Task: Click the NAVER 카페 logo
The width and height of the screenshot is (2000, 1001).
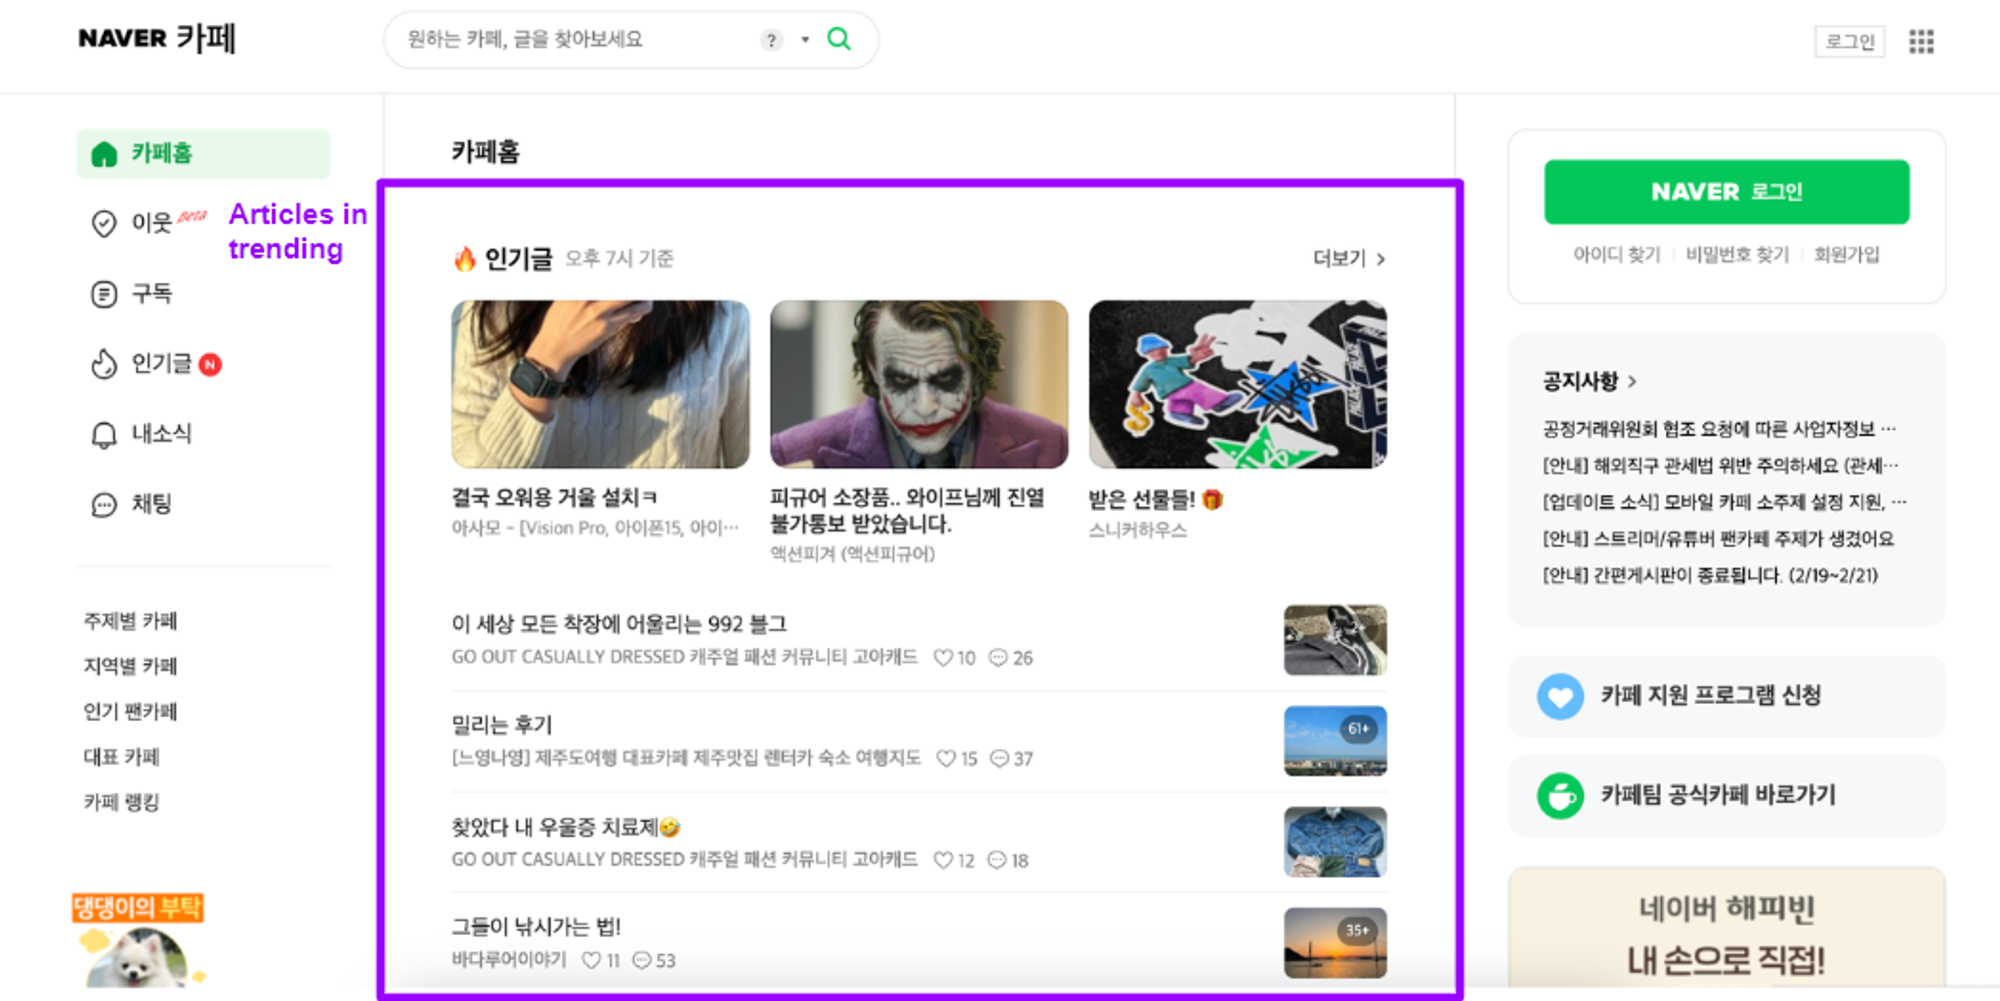Action: coord(157,39)
